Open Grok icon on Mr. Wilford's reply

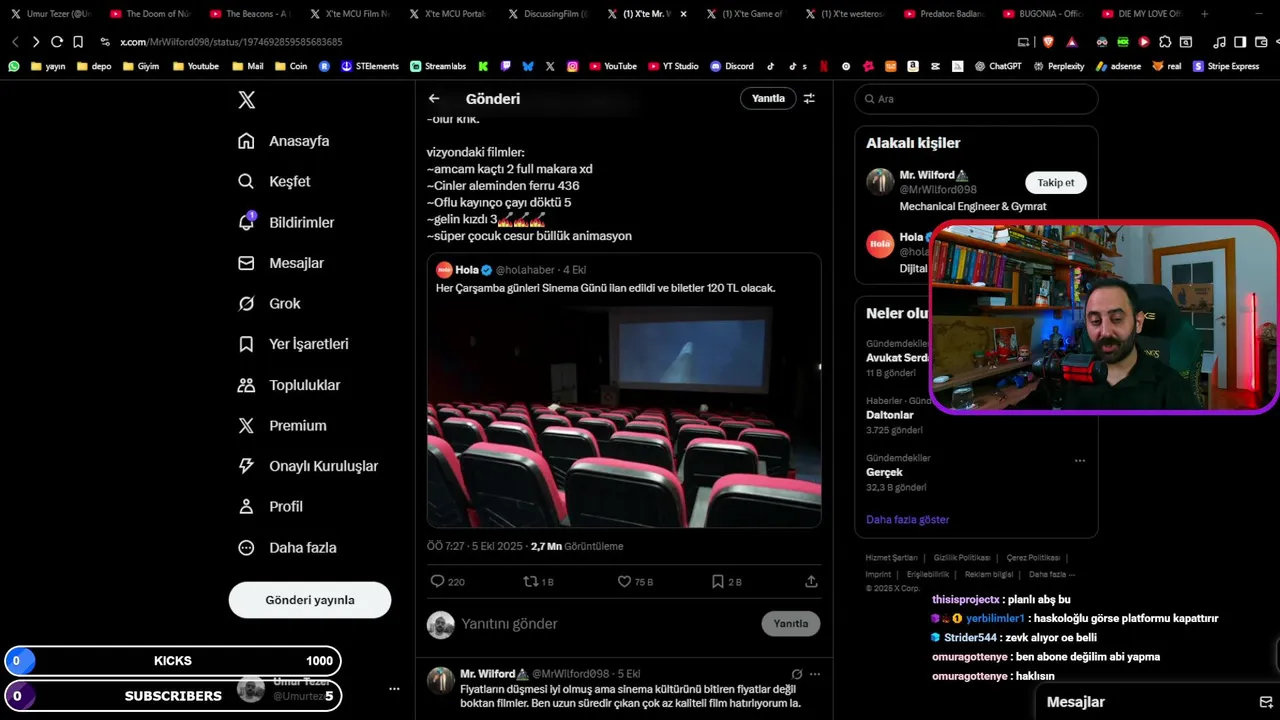pyautogui.click(x=797, y=674)
